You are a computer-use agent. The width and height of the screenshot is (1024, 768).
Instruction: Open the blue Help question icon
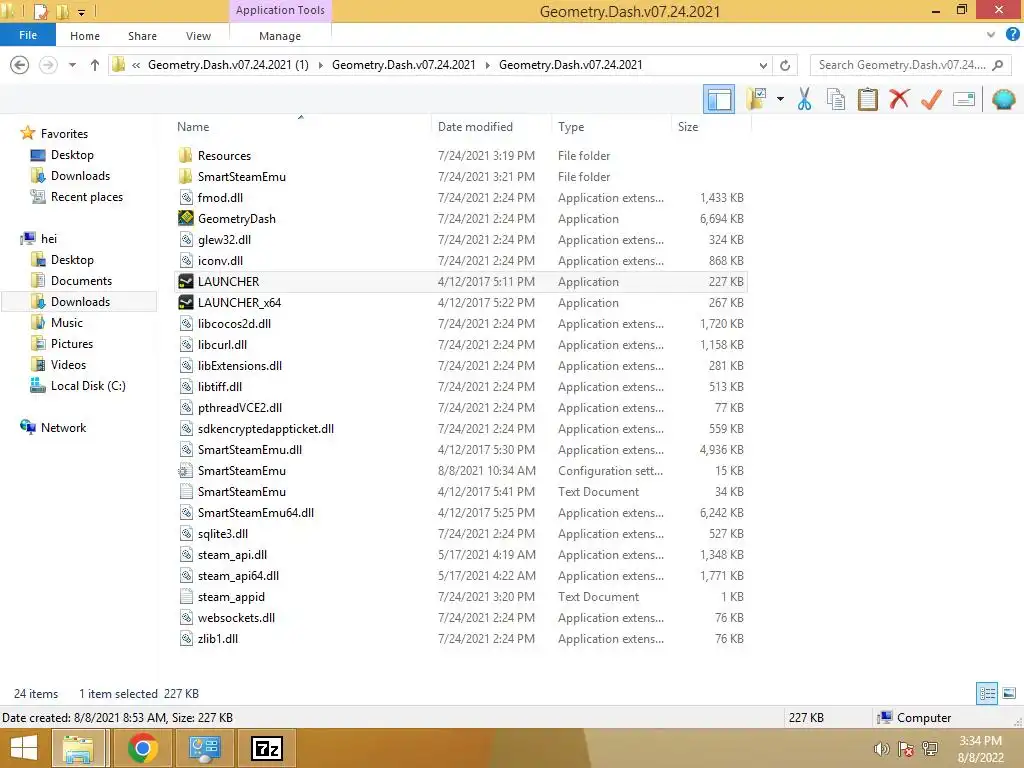[x=1013, y=35]
